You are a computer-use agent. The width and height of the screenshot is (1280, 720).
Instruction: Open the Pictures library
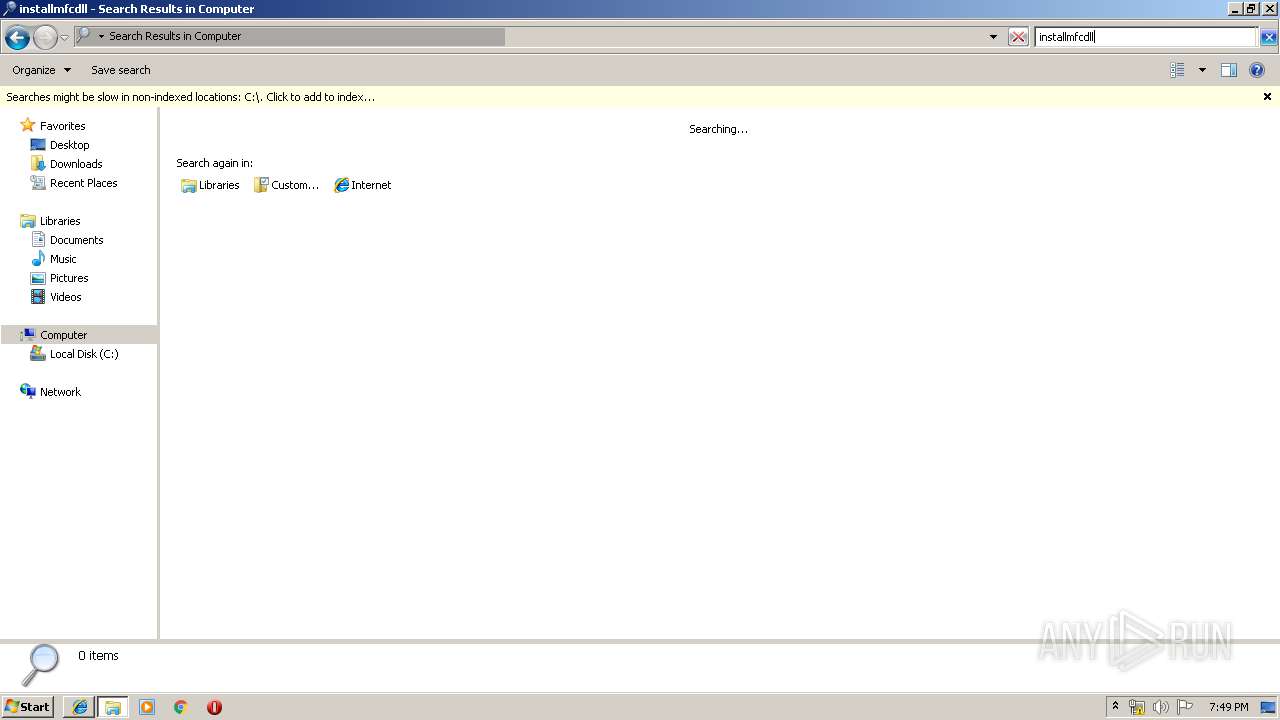(69, 278)
